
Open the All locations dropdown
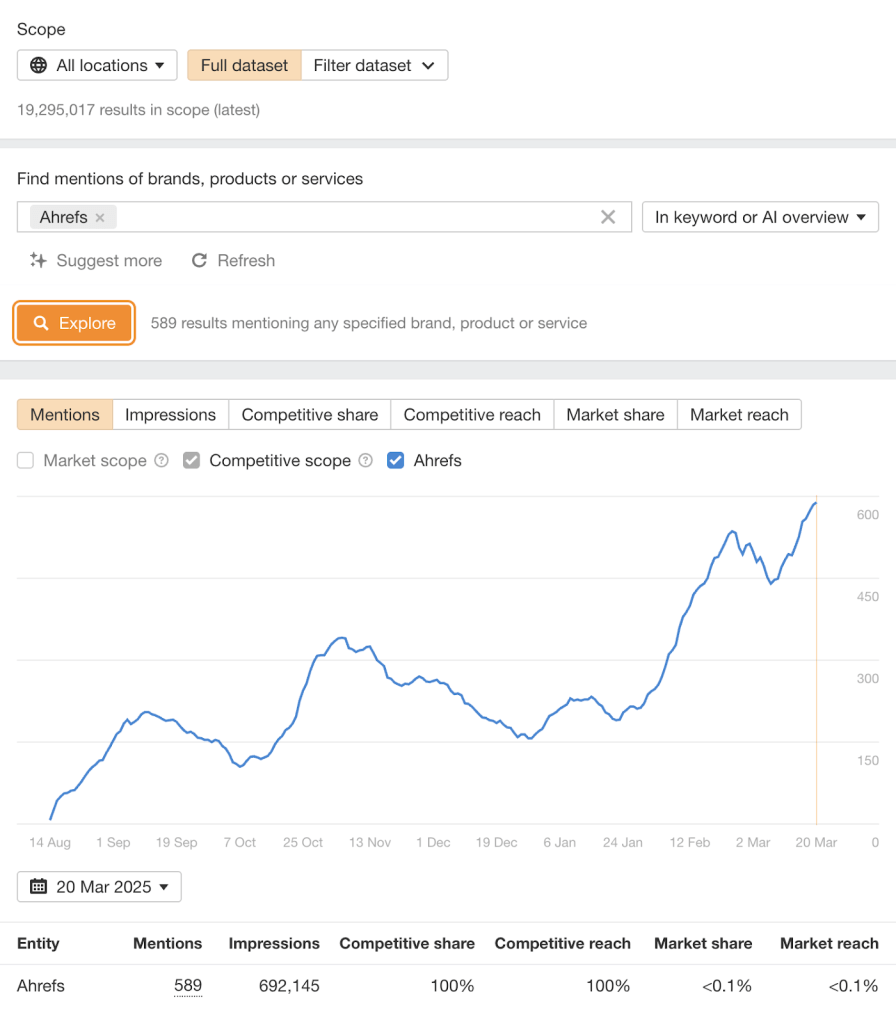tap(97, 66)
